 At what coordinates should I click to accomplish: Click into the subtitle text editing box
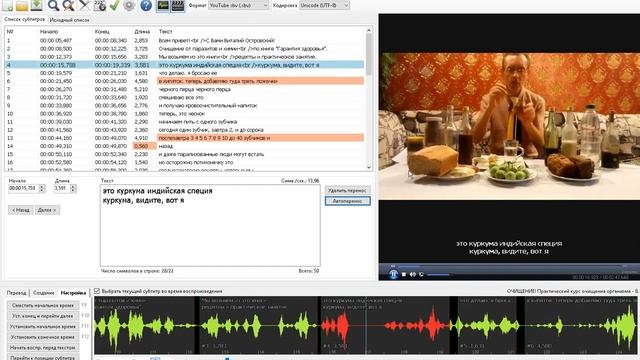pyautogui.click(x=210, y=225)
